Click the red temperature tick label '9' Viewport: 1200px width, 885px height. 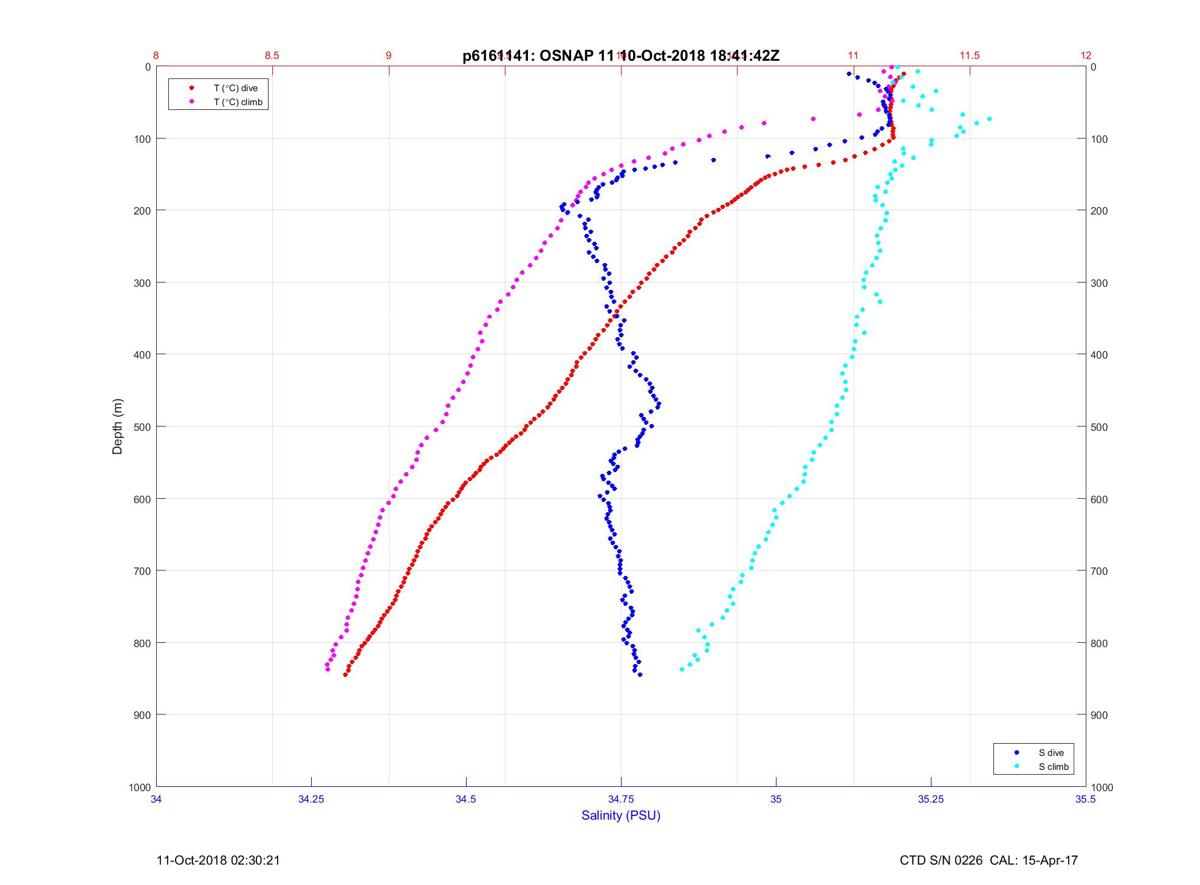pos(389,56)
